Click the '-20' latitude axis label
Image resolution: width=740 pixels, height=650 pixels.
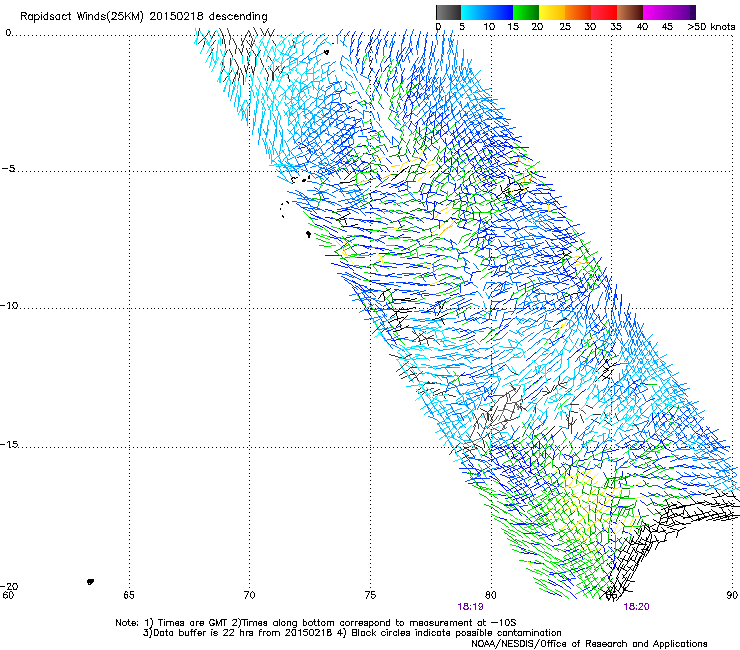click(x=9, y=586)
